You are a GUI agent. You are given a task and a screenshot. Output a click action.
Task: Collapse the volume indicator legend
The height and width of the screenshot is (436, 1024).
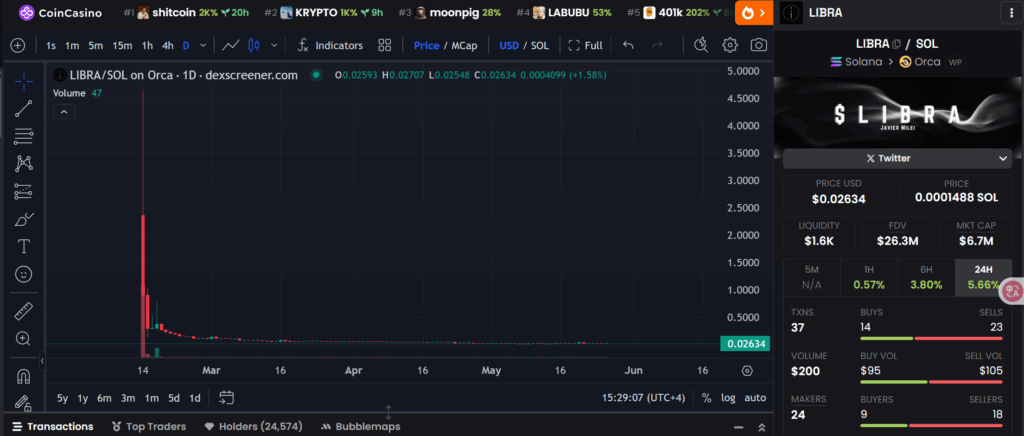click(x=64, y=112)
